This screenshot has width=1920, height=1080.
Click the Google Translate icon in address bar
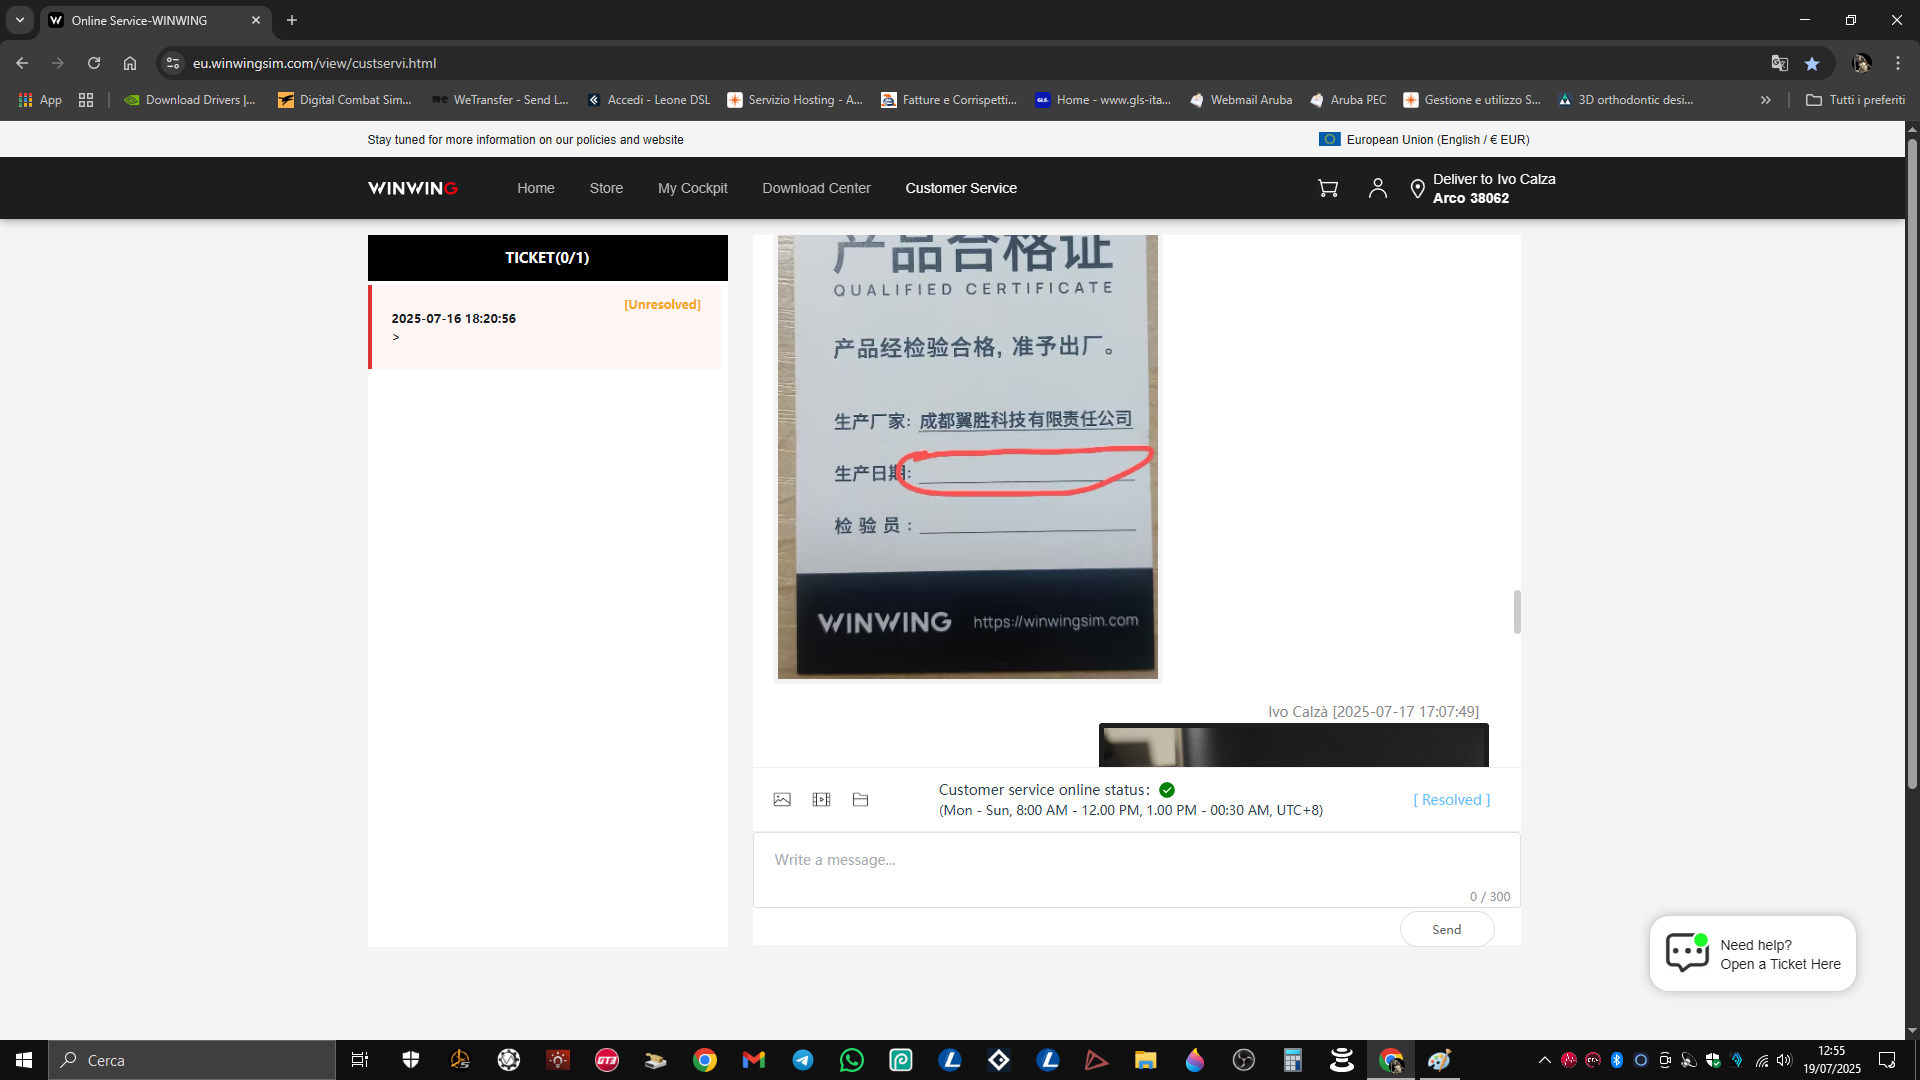pyautogui.click(x=1780, y=63)
